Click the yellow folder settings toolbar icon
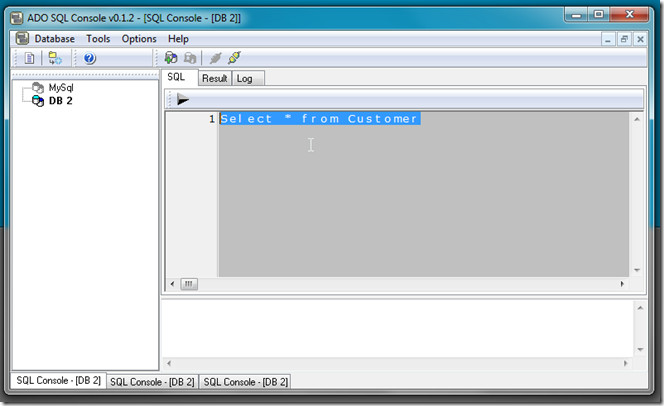The image size is (664, 406). pos(55,58)
